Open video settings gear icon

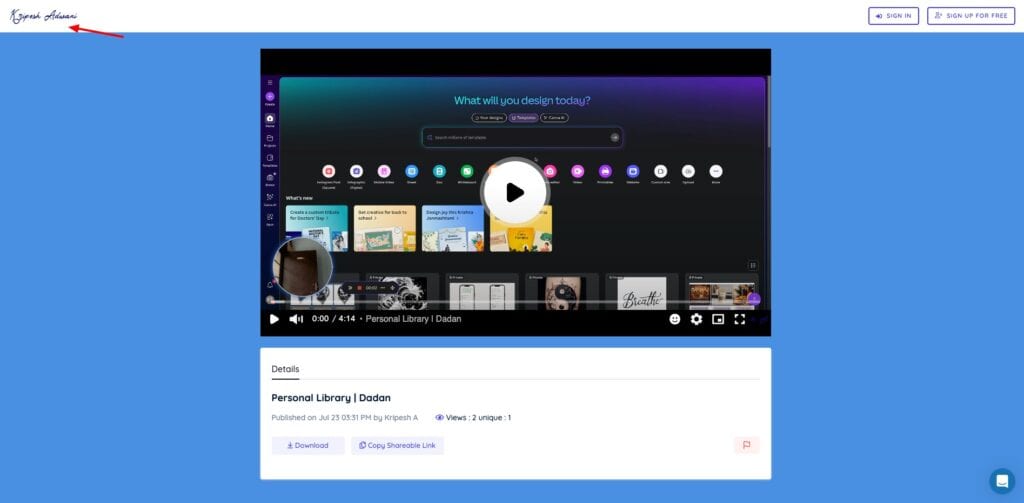point(697,319)
